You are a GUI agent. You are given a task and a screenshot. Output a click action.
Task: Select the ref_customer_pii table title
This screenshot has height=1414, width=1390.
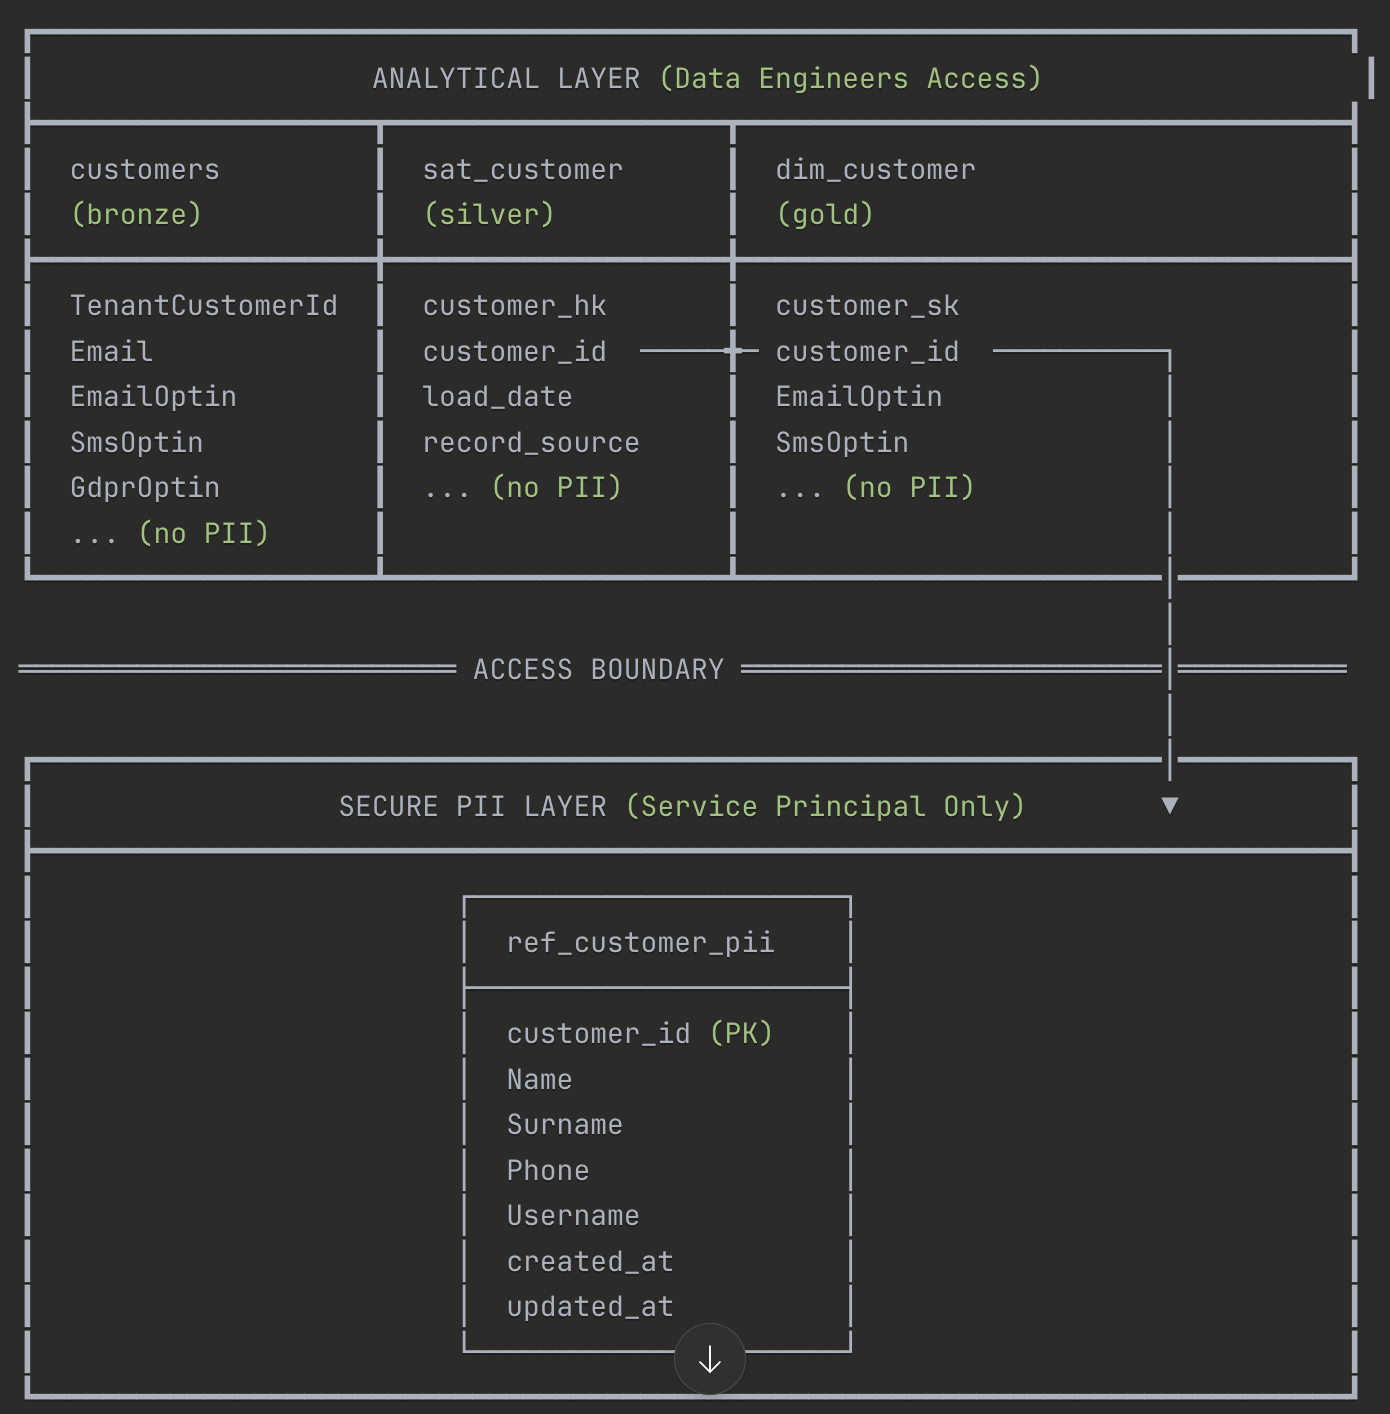(x=641, y=943)
